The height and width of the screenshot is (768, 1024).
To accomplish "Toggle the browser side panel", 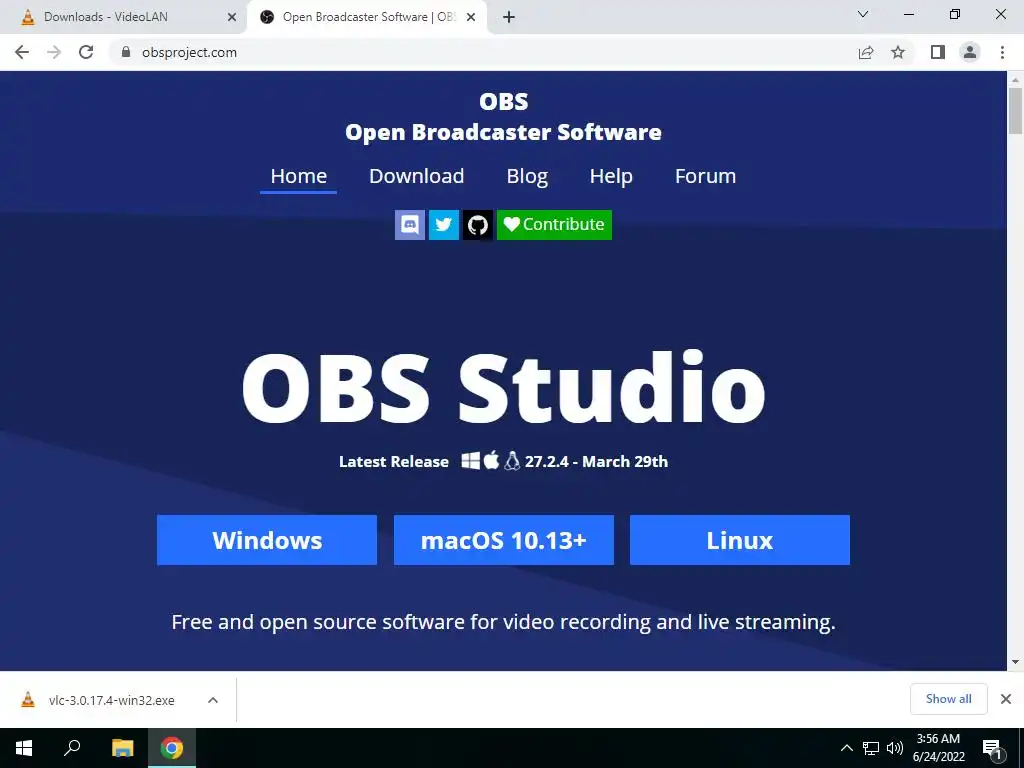I will pyautogui.click(x=938, y=52).
